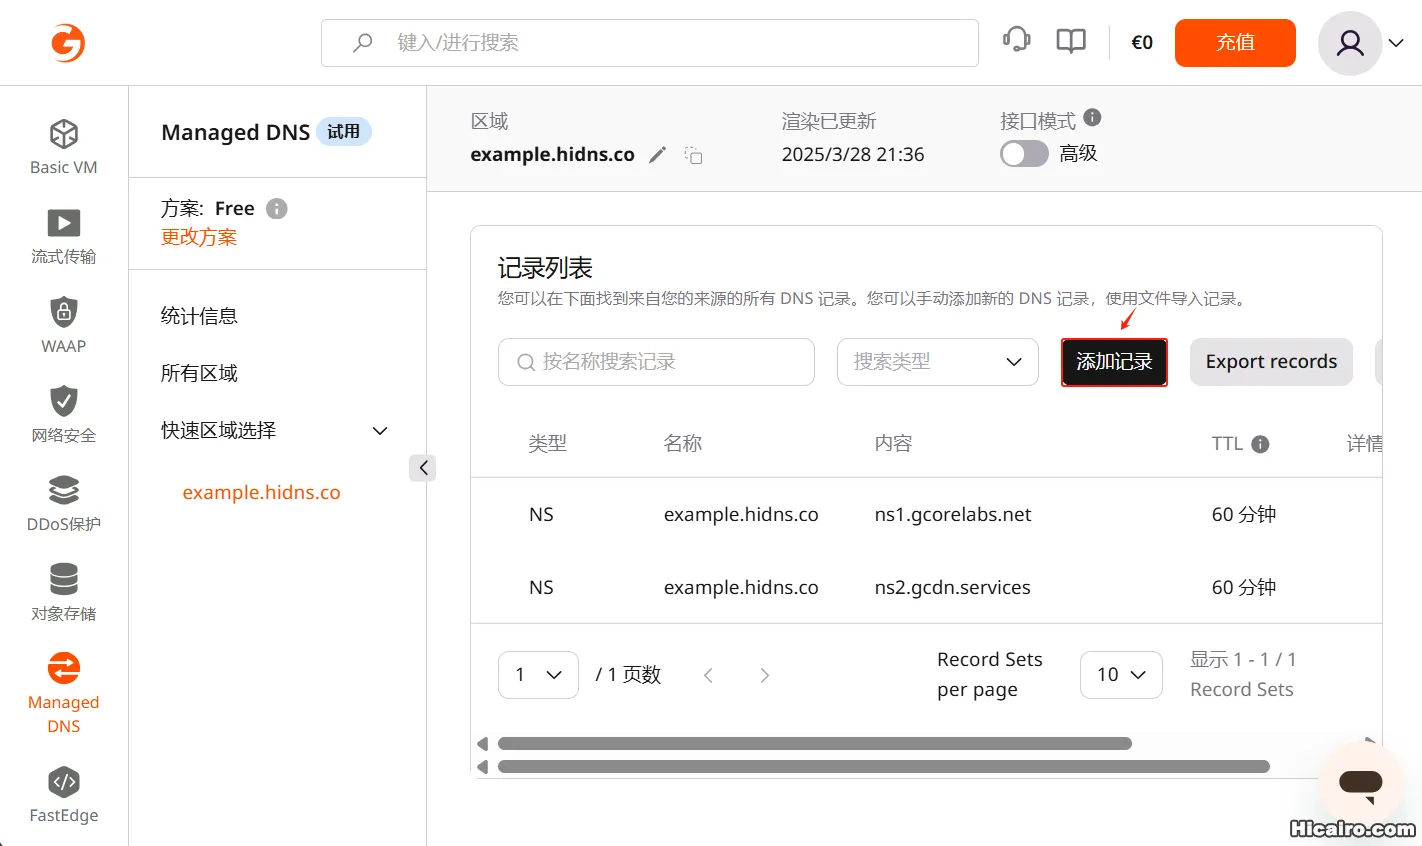Viewport: 1422px width, 846px height.
Task: Click the €0 balance
Action: click(1142, 43)
